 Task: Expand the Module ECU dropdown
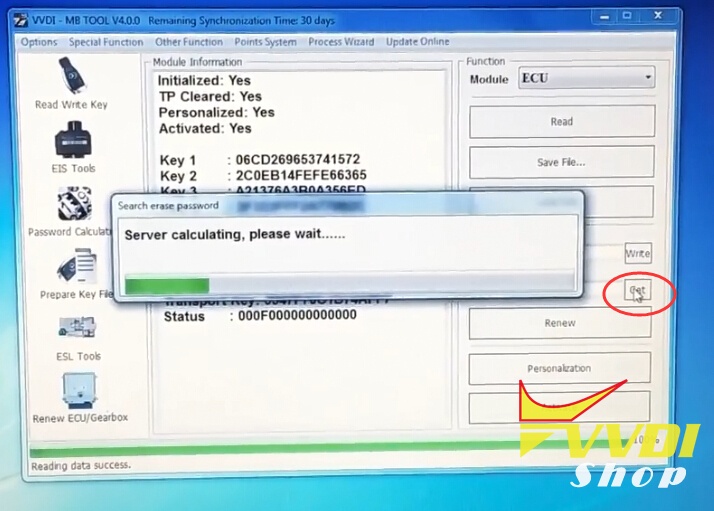(586, 78)
